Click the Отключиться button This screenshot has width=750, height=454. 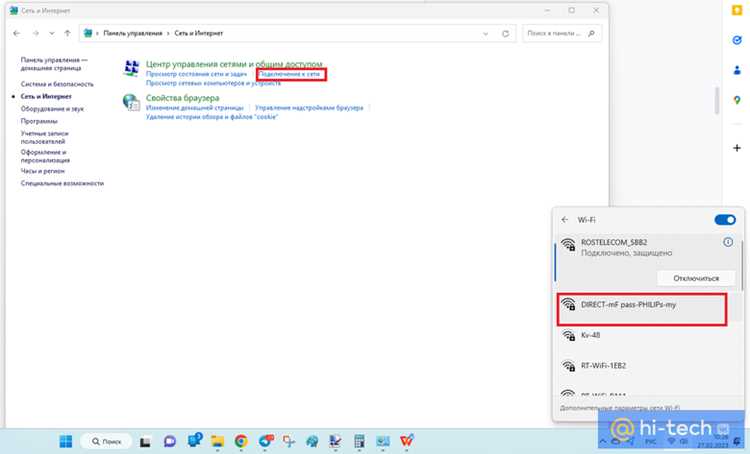pos(696,278)
